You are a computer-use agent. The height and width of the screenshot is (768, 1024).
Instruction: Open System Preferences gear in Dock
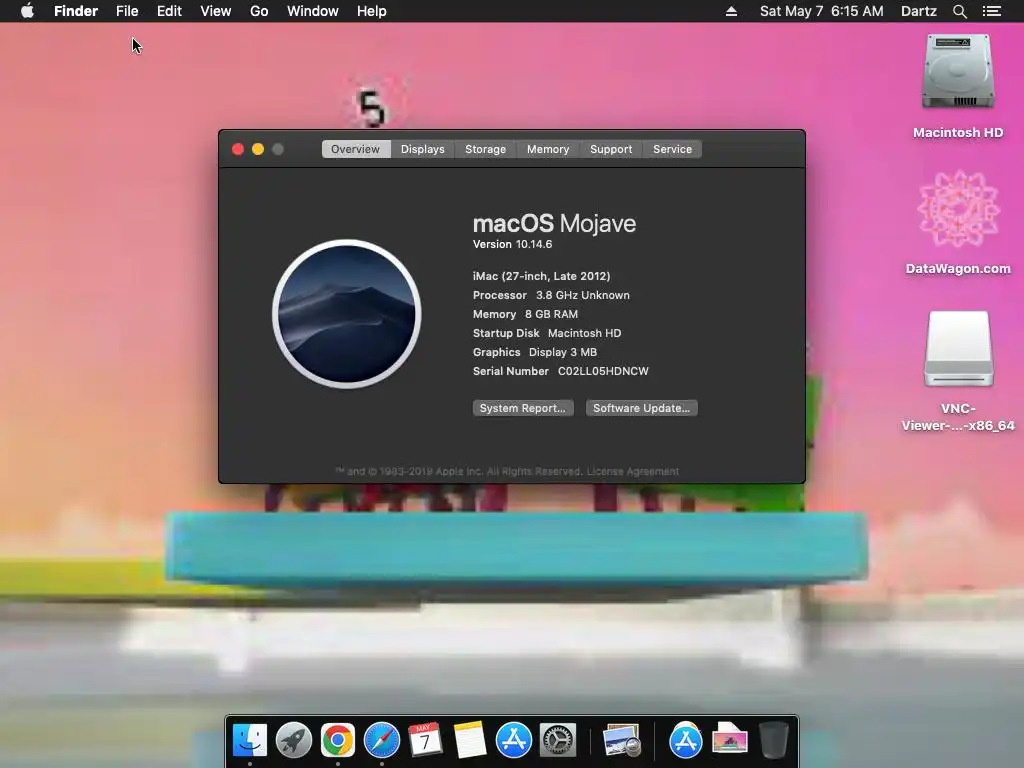[558, 741]
